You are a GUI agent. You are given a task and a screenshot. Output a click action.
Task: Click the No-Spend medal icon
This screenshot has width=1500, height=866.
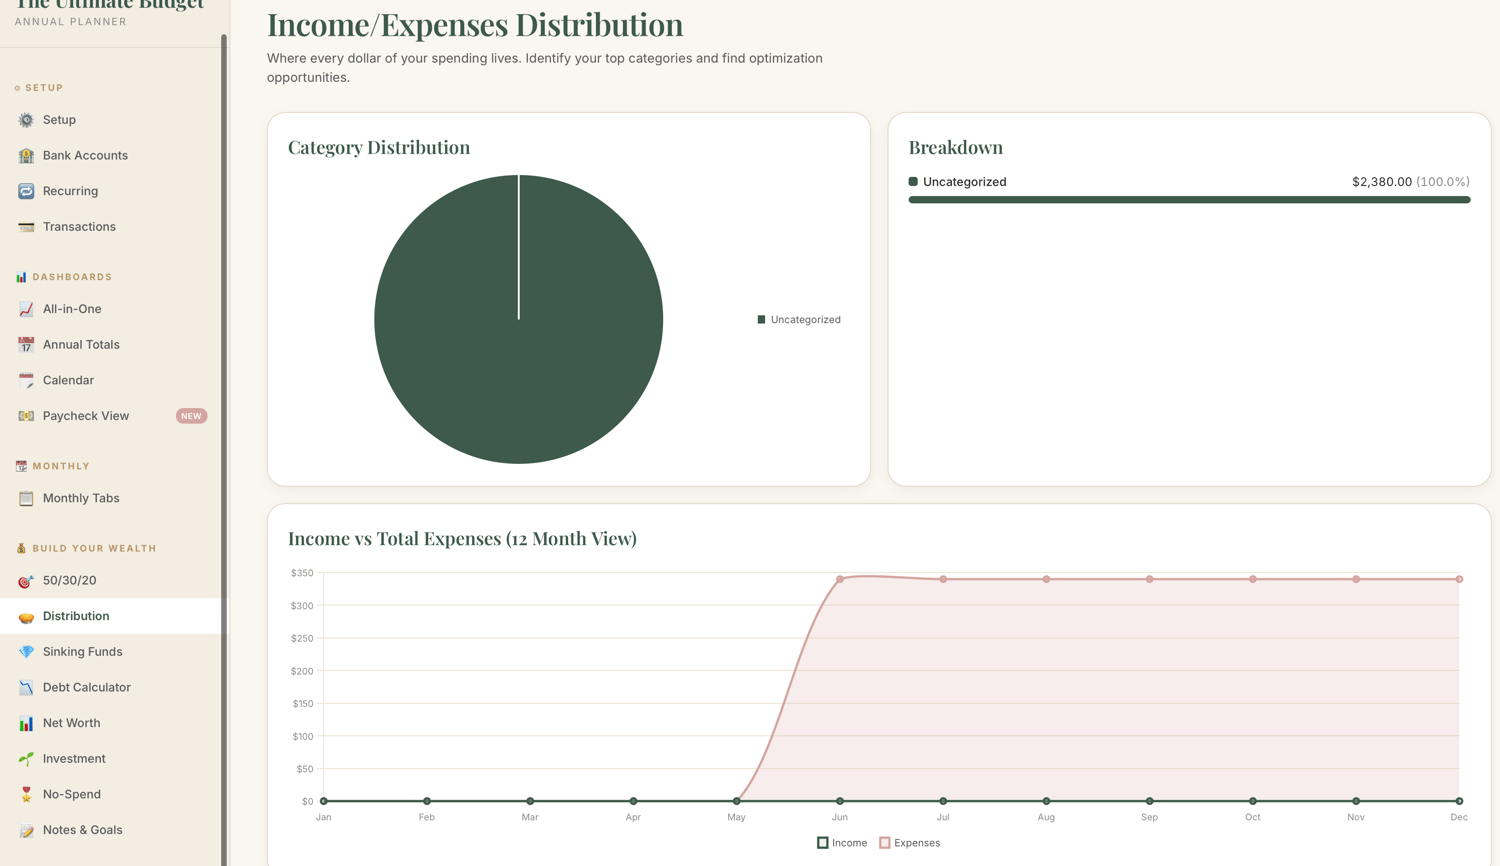pyautogui.click(x=26, y=795)
